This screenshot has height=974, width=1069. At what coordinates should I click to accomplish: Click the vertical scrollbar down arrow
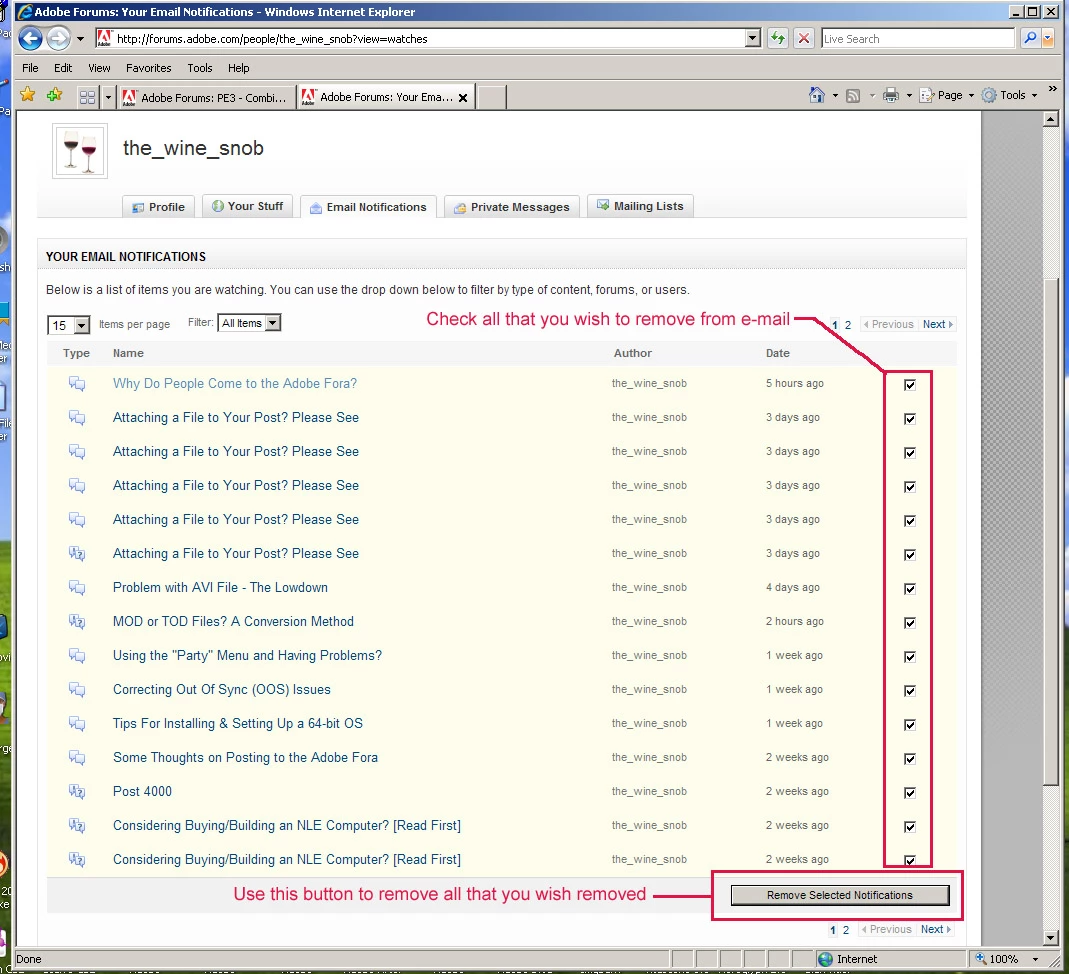point(1051,938)
